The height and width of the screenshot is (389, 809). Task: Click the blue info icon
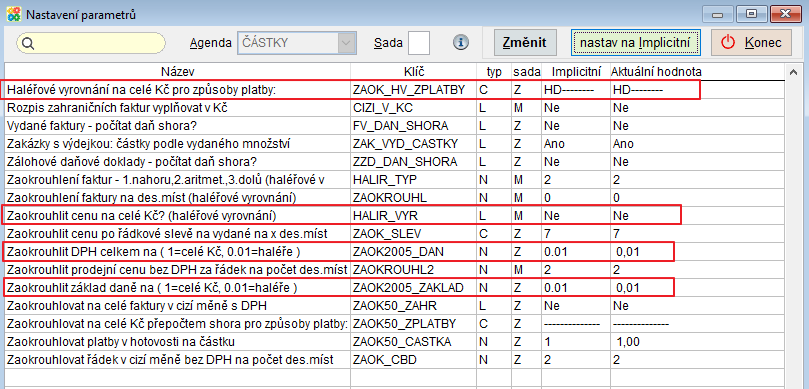coord(461,43)
